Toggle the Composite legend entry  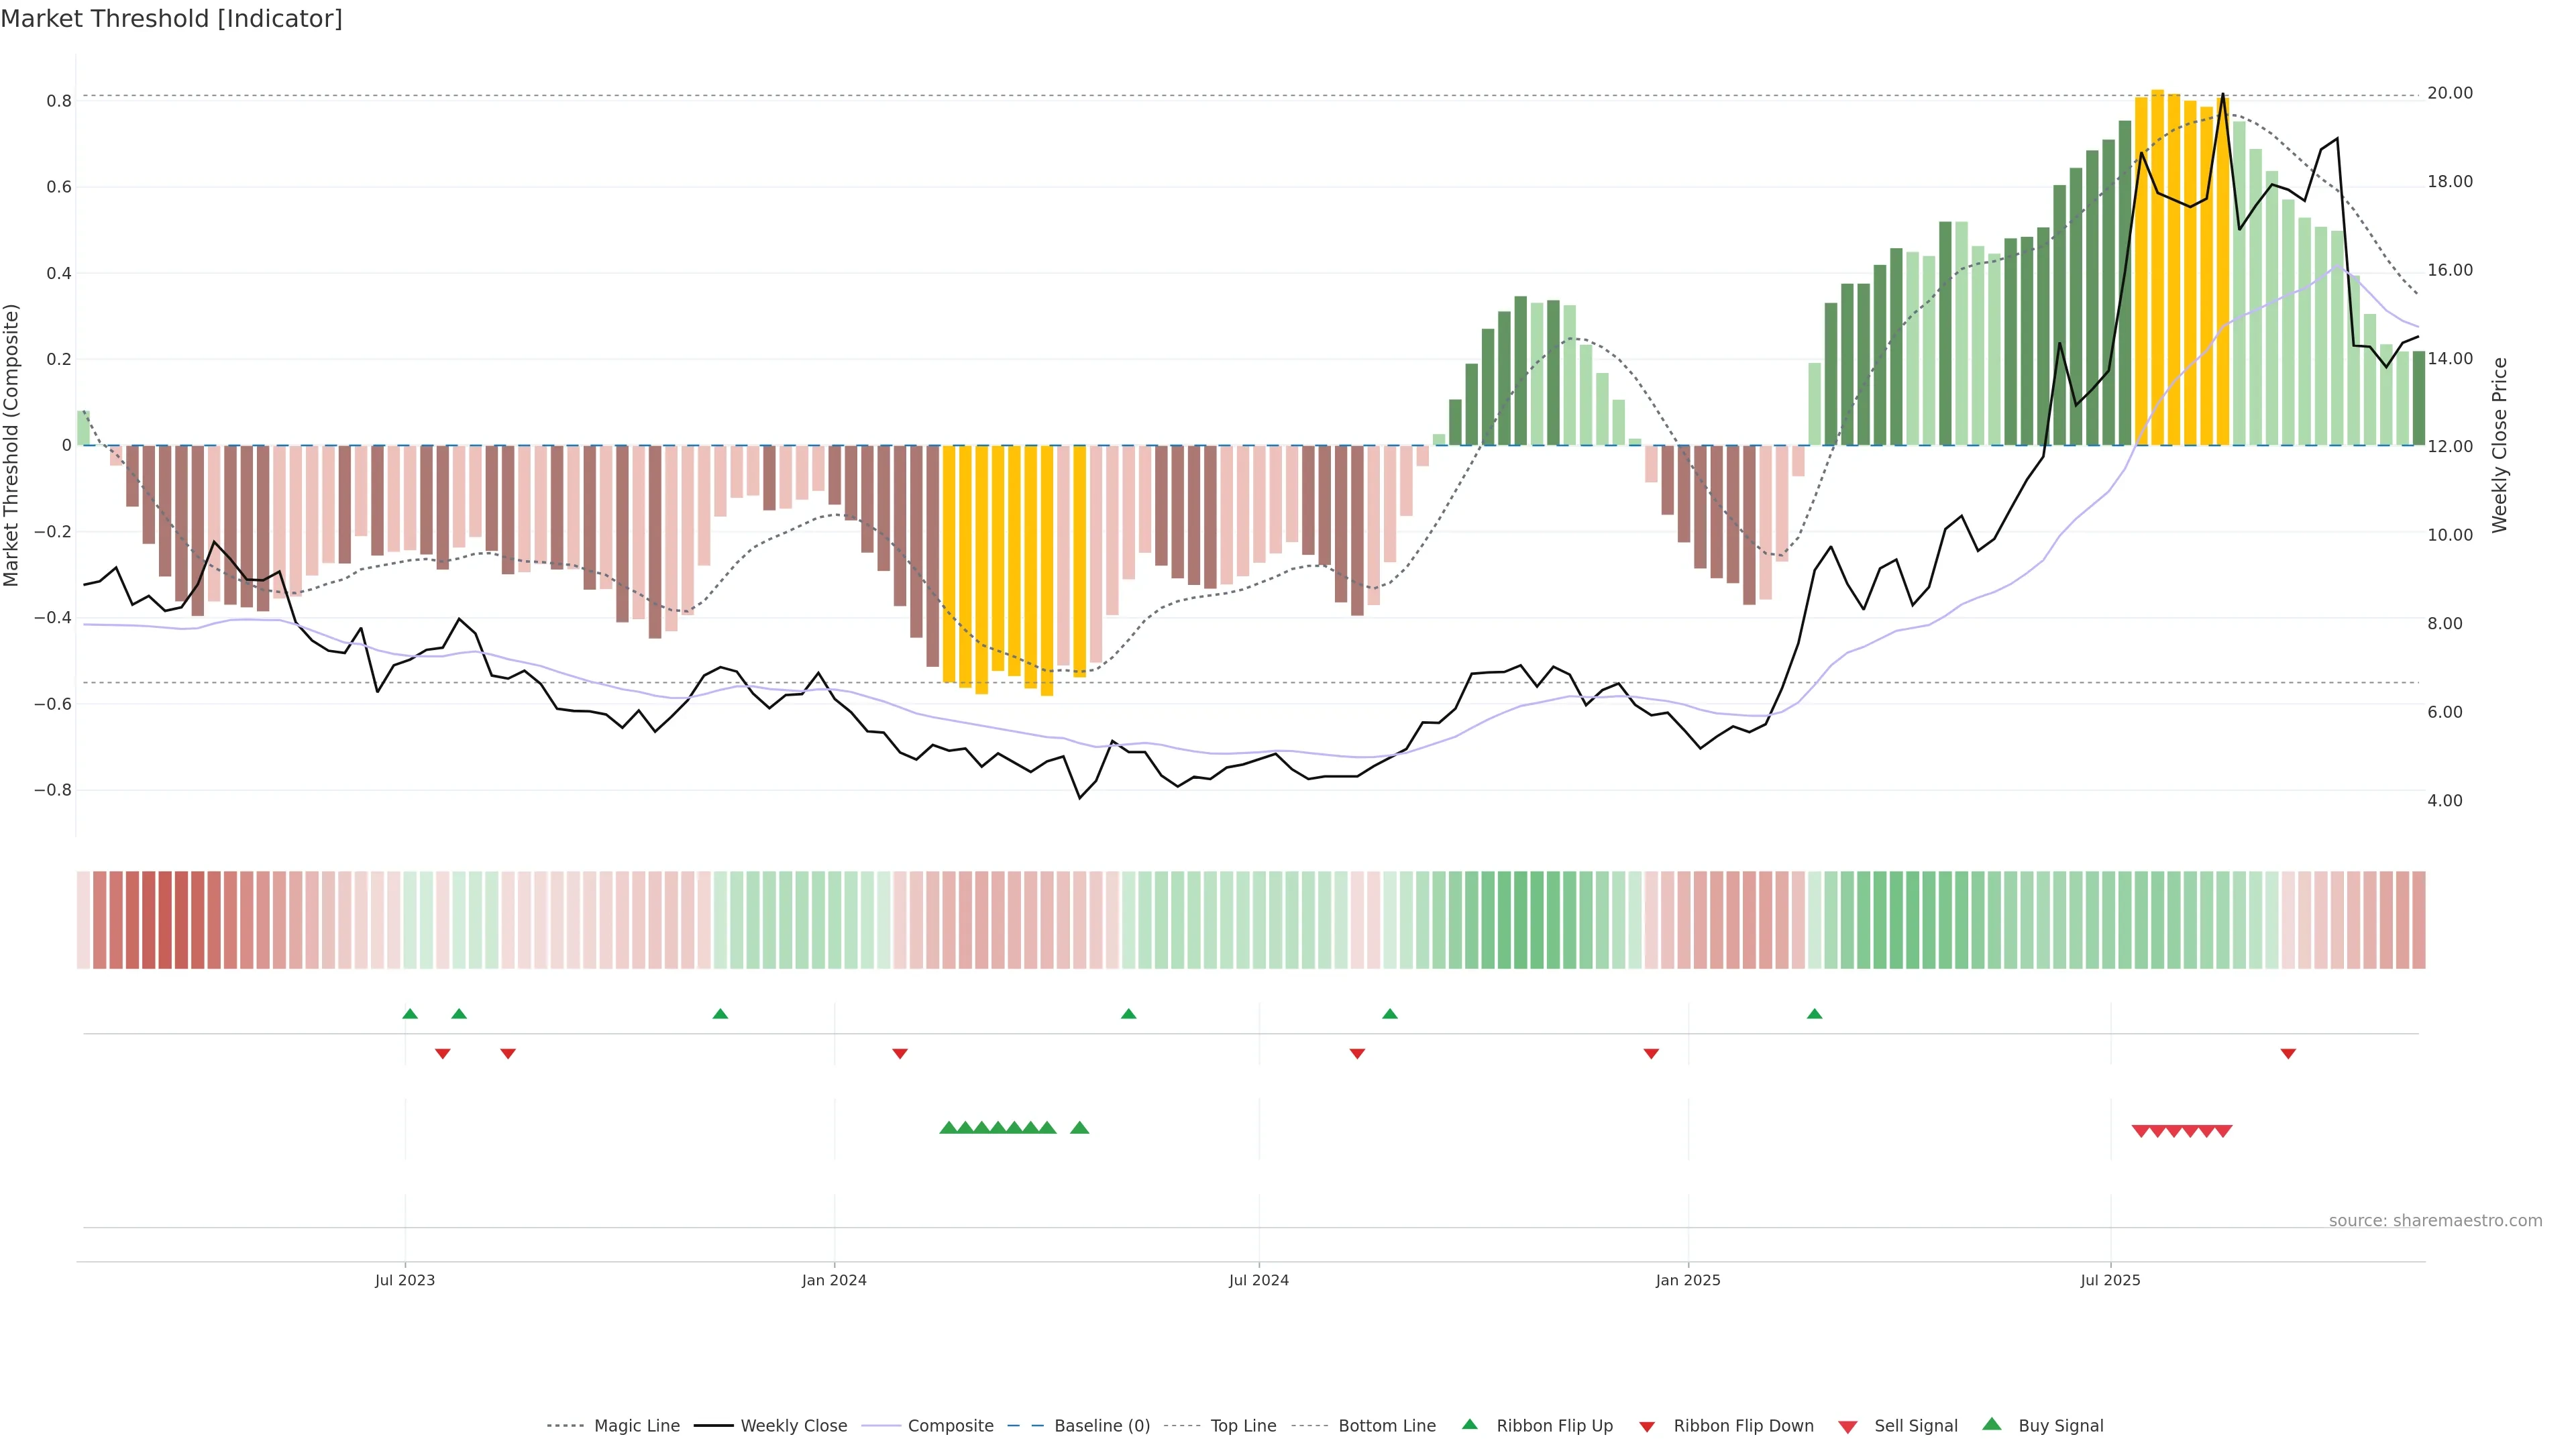pyautogui.click(x=950, y=1426)
